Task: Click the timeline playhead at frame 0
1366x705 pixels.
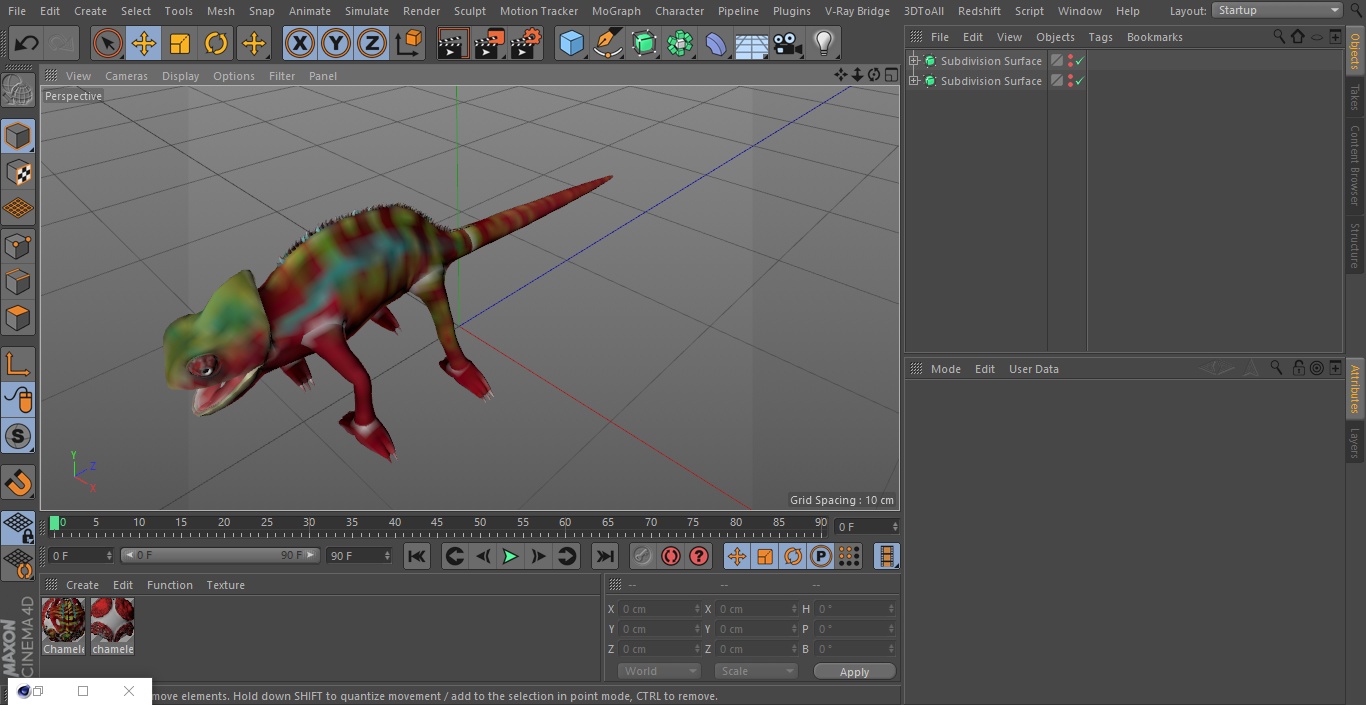Action: pos(55,523)
